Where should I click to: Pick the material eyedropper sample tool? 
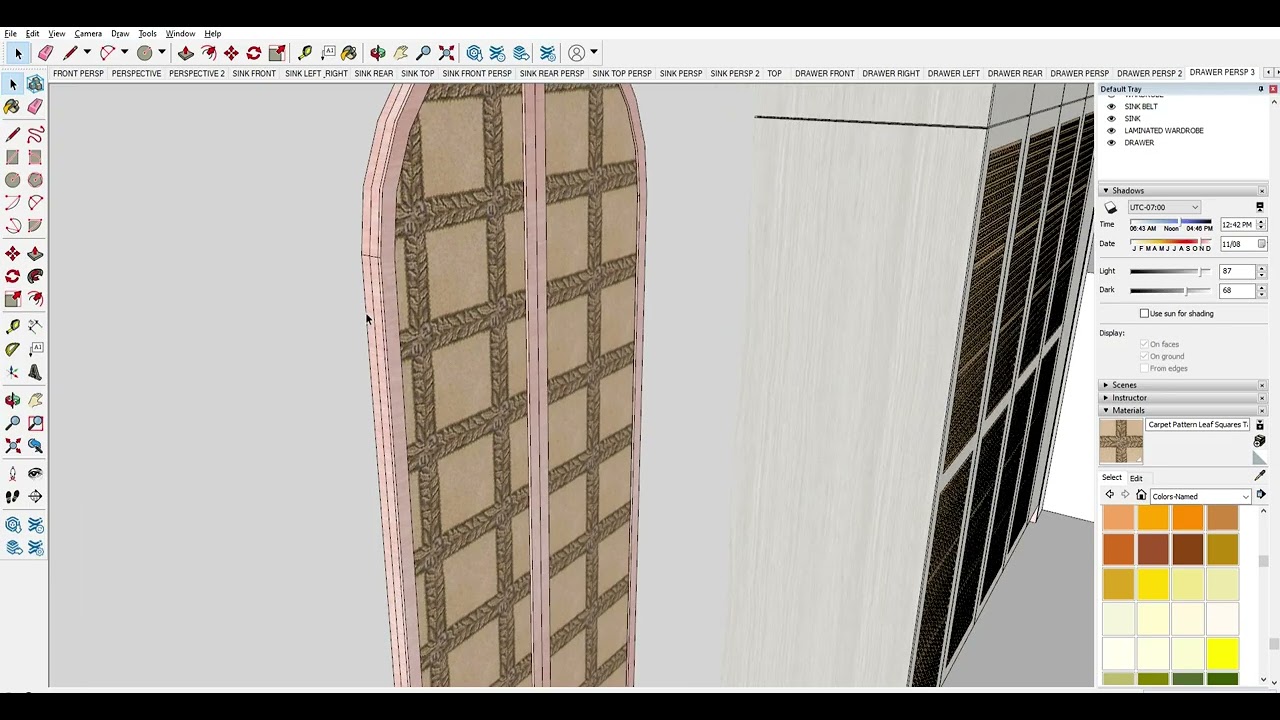click(x=1259, y=476)
